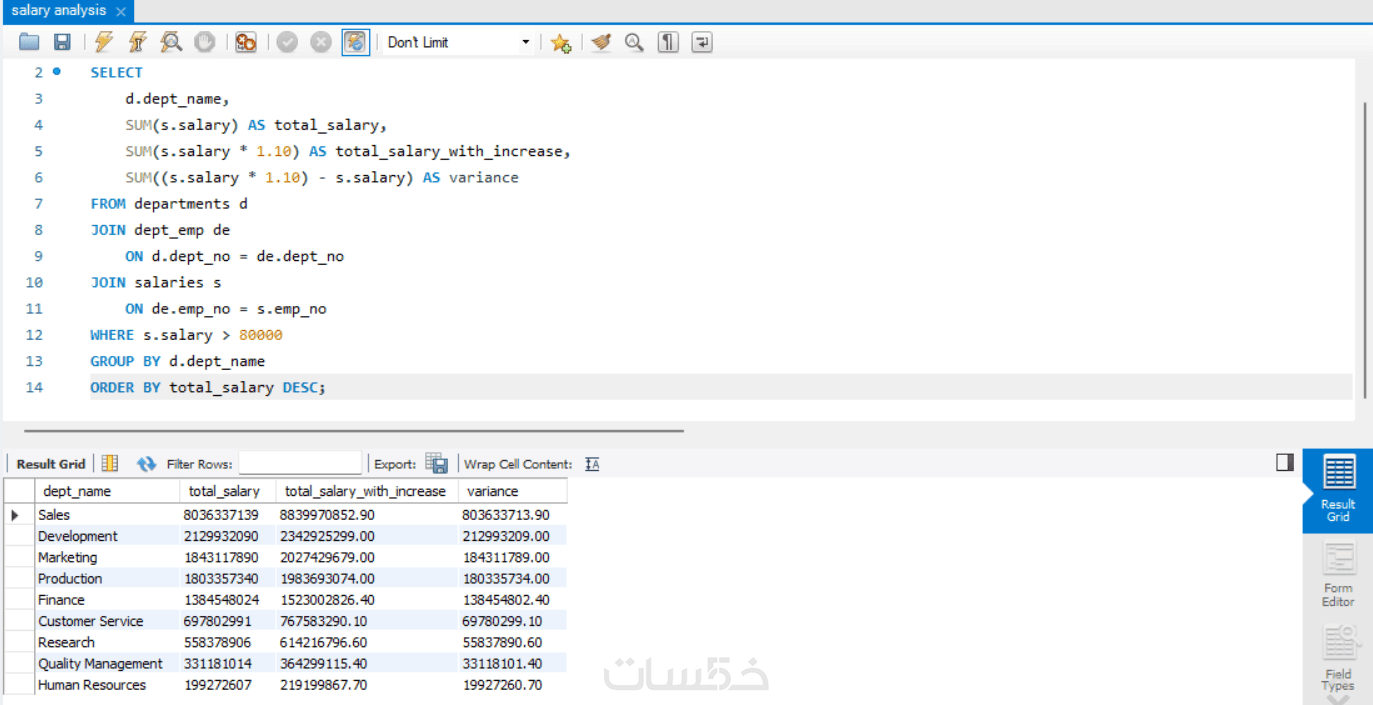Screen dimensions: 1373x705
Task: Click the editor horizontal scrollbar
Action: pos(354,431)
